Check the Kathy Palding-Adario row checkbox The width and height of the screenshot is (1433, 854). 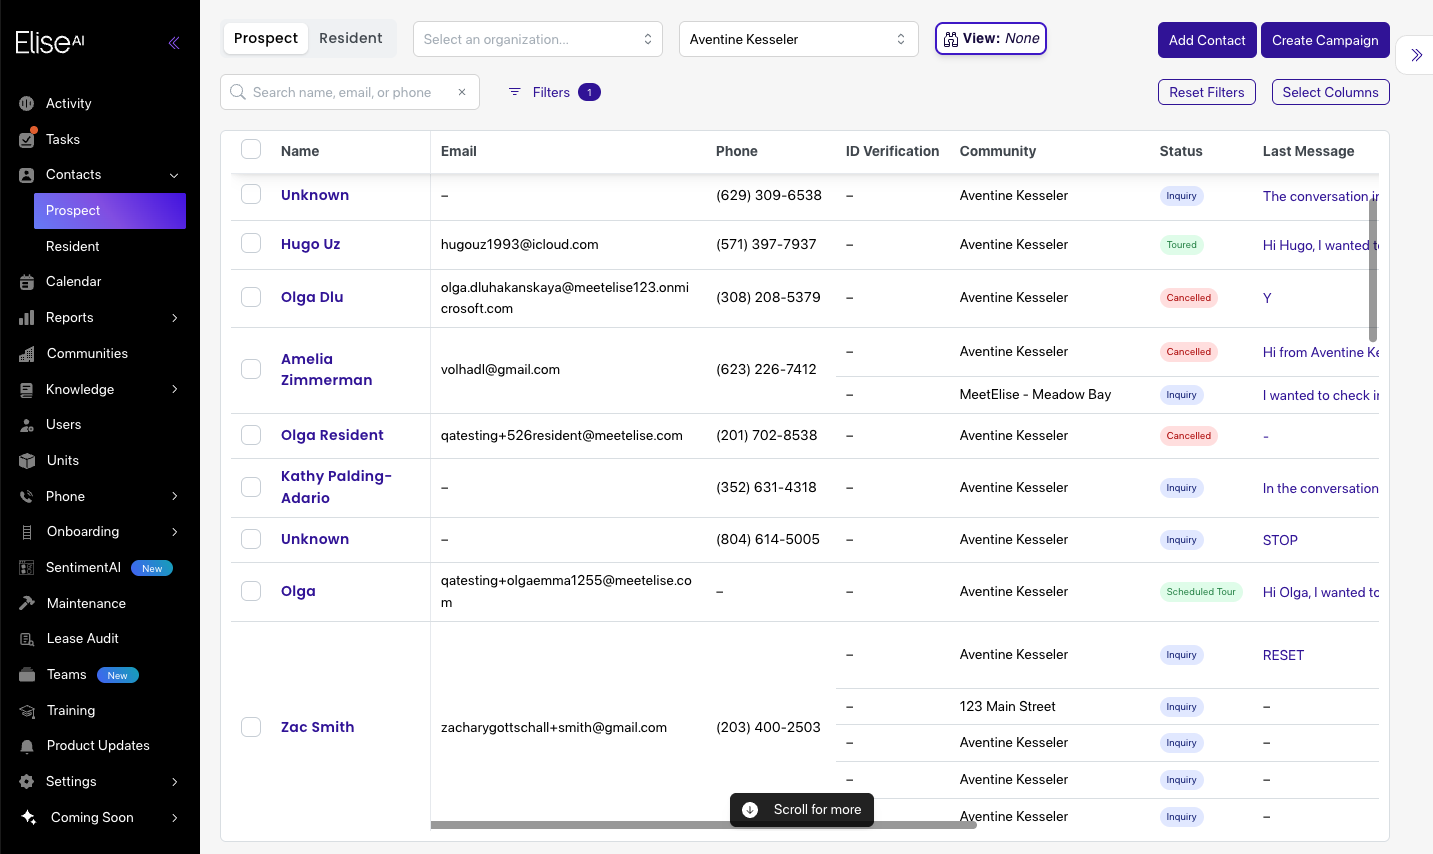pyautogui.click(x=251, y=487)
